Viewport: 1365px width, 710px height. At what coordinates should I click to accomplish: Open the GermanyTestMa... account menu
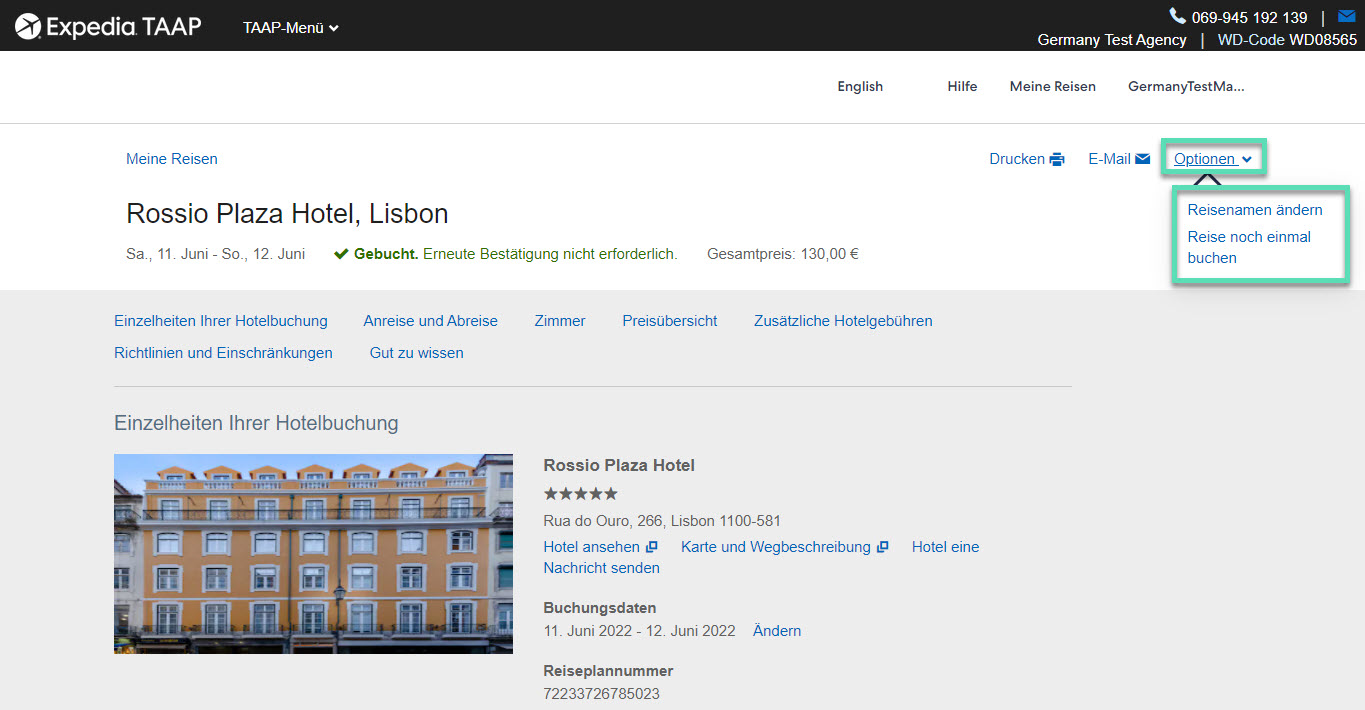pos(1186,86)
